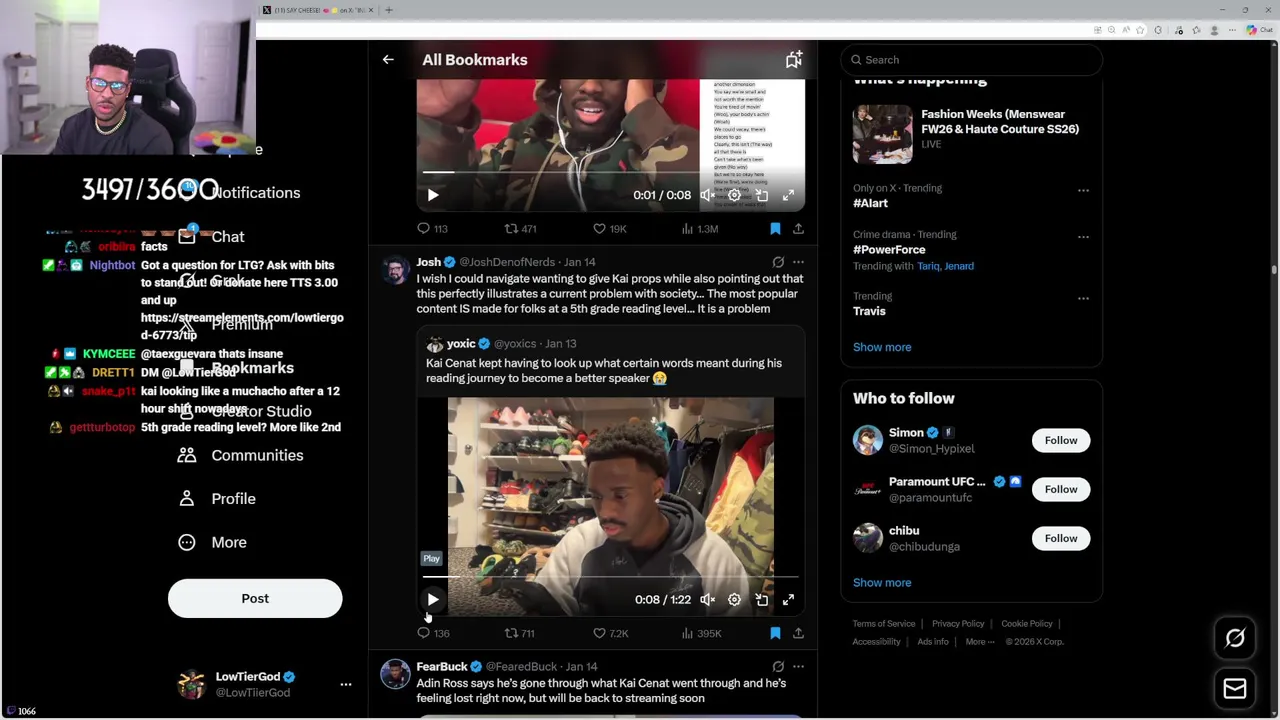Open settings gear on the 0:01 / 0:08 video
The width and height of the screenshot is (1280, 720).
coord(734,196)
